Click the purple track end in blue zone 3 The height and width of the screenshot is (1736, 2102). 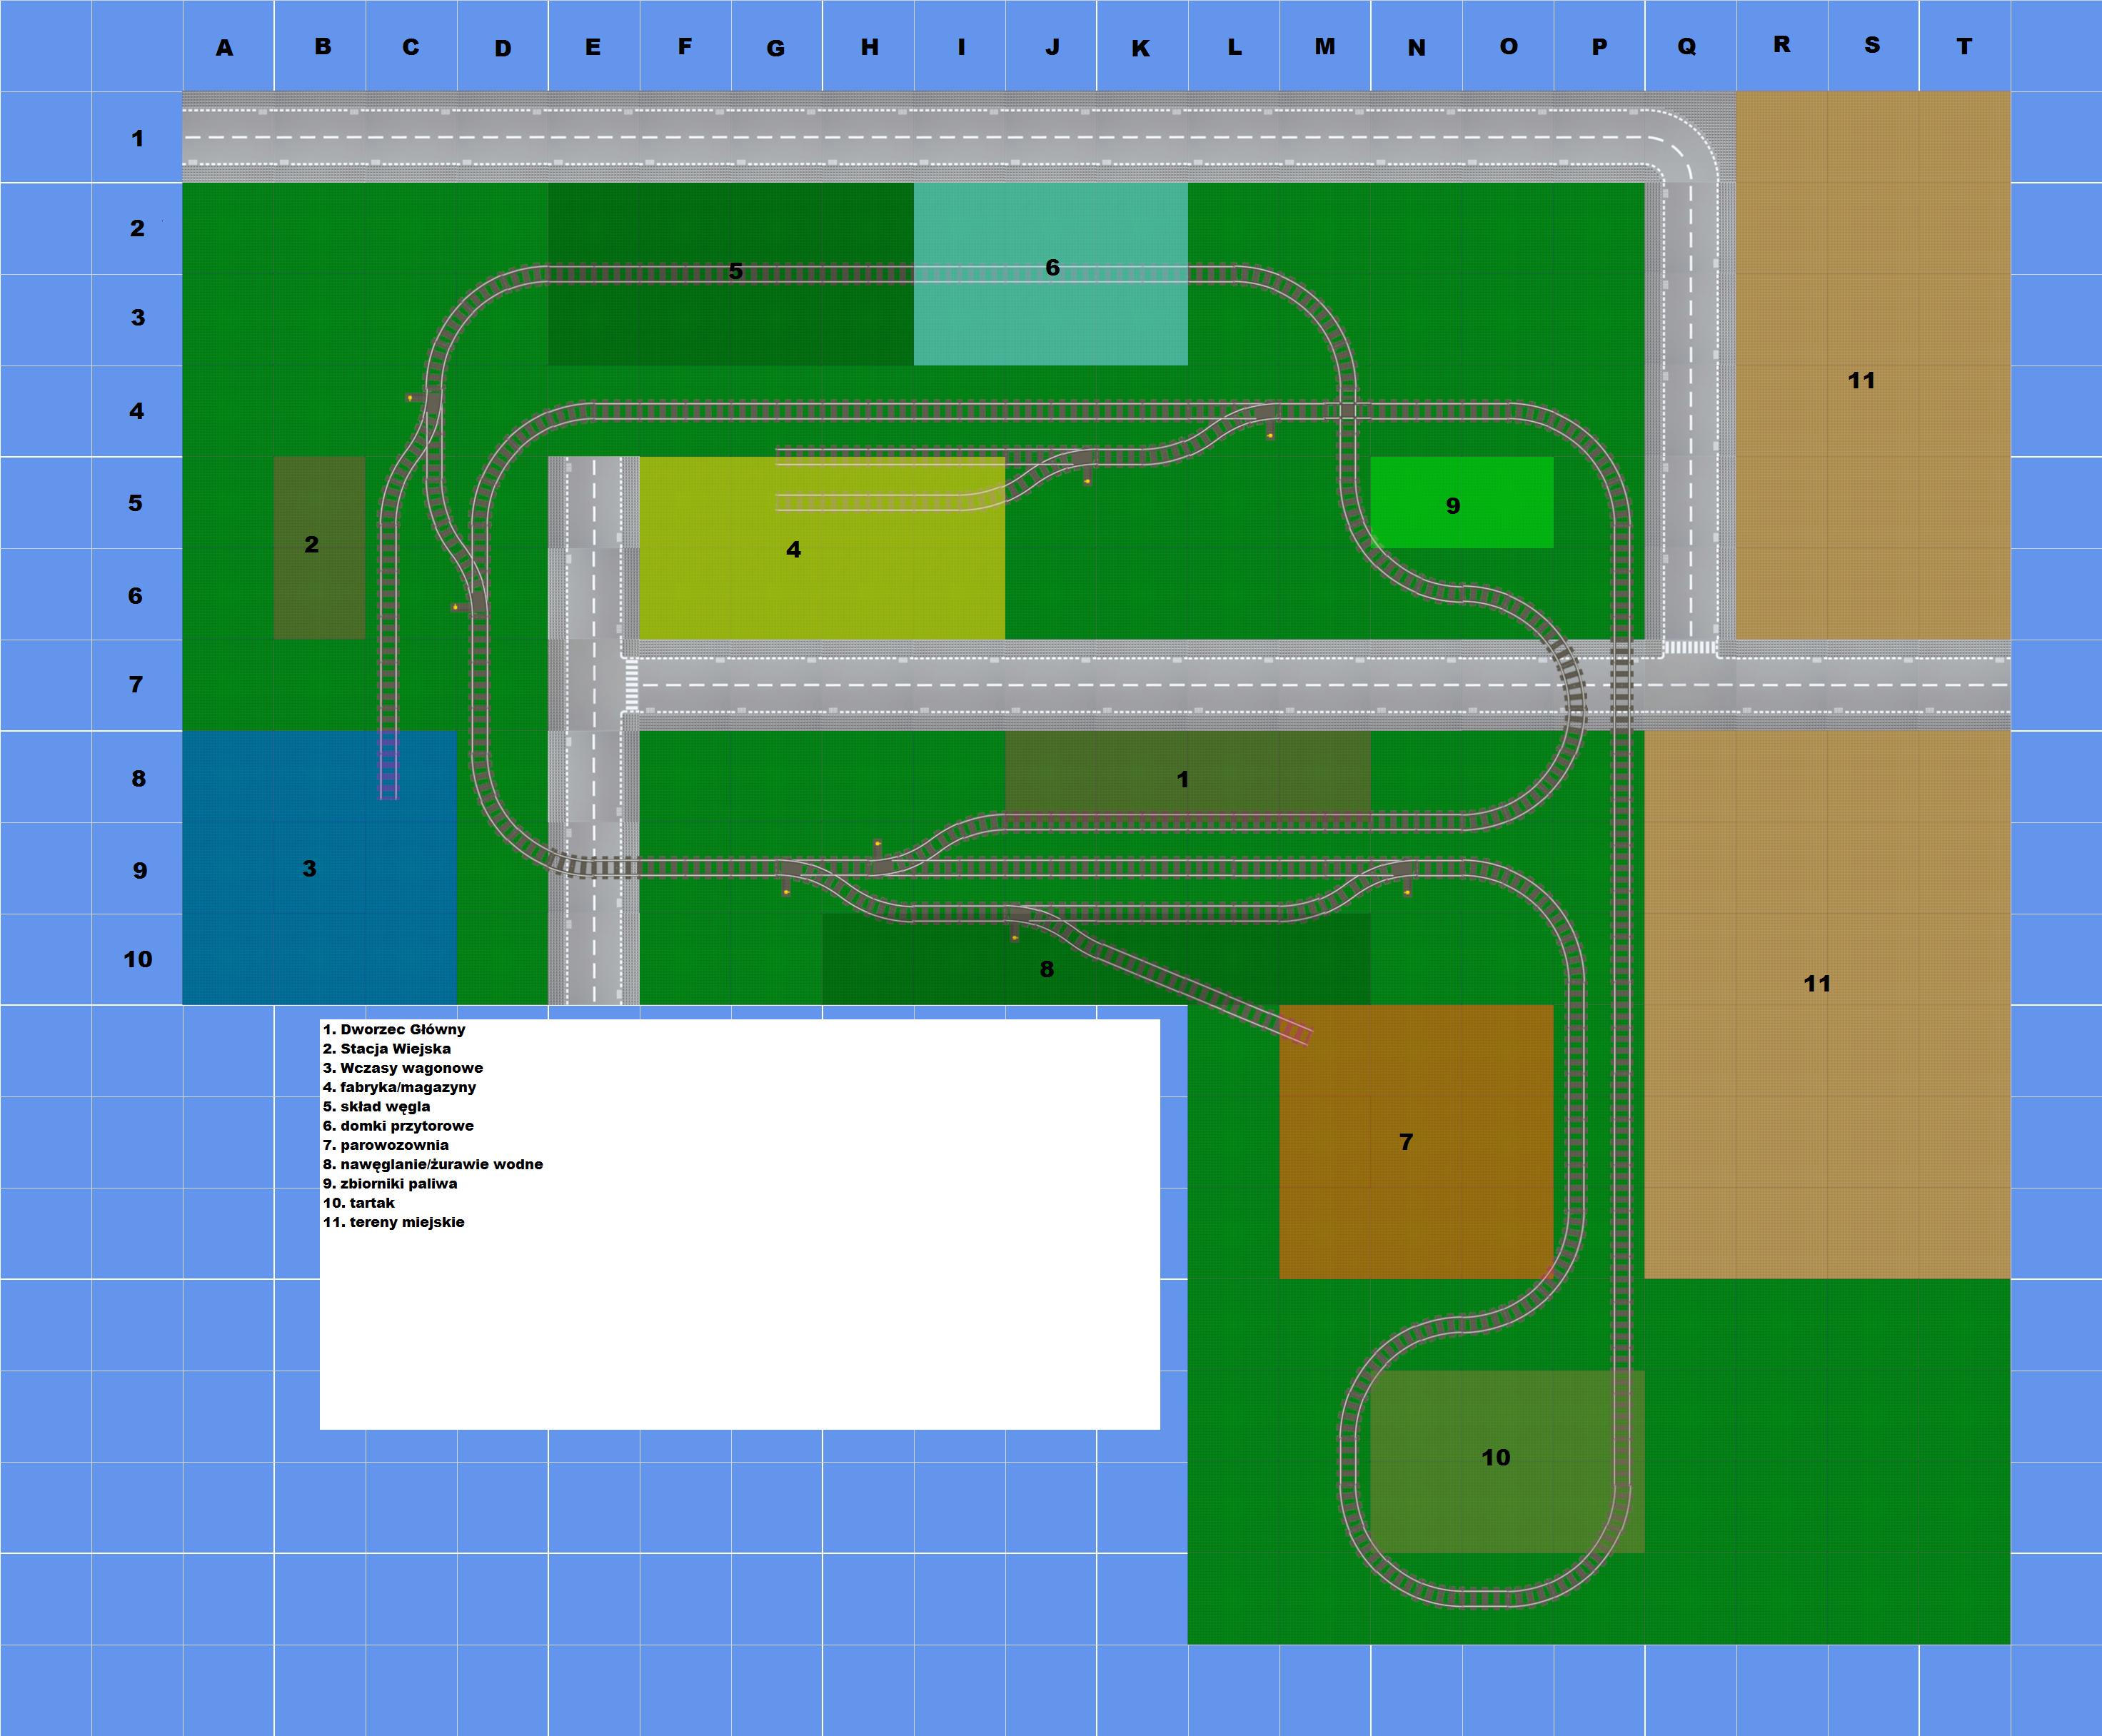coord(388,766)
